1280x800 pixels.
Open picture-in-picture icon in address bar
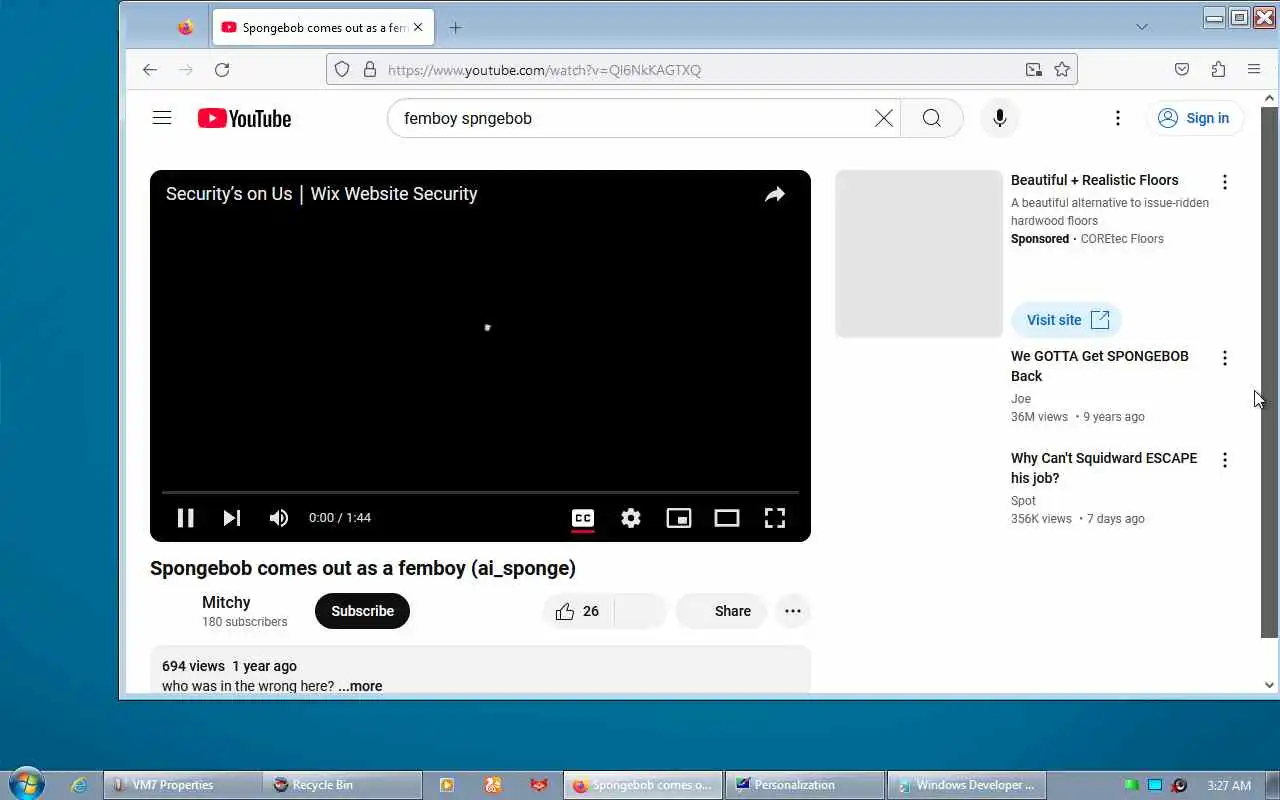1033,69
